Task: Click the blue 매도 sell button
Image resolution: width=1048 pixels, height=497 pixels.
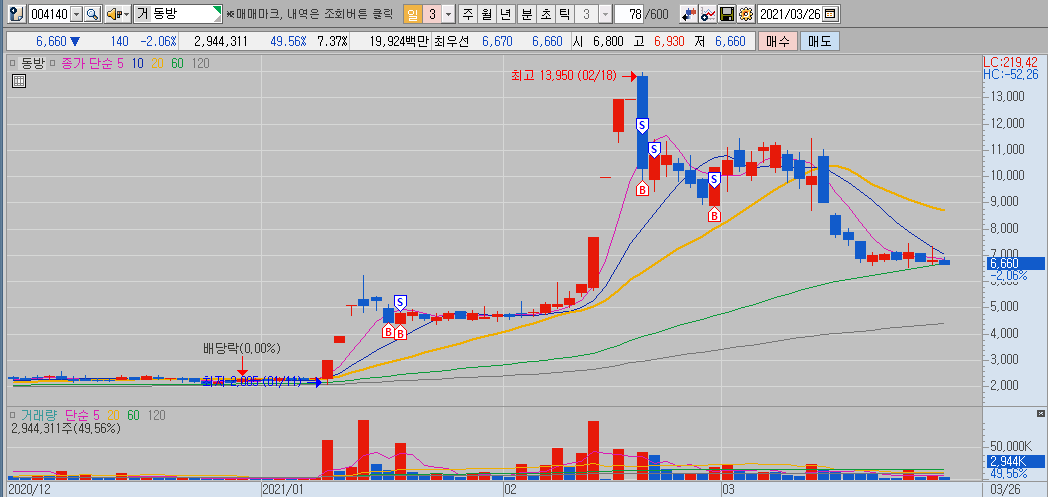Action: click(819, 41)
